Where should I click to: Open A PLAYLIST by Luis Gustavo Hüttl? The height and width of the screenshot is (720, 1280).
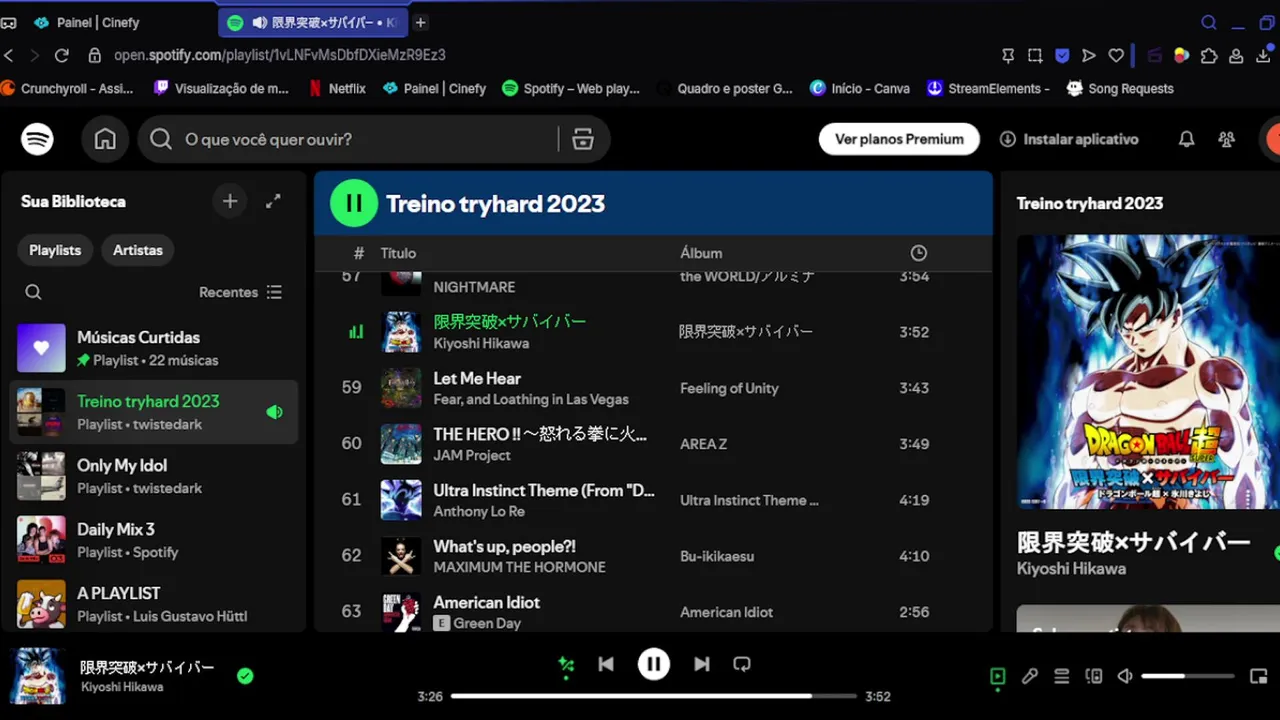coord(154,604)
